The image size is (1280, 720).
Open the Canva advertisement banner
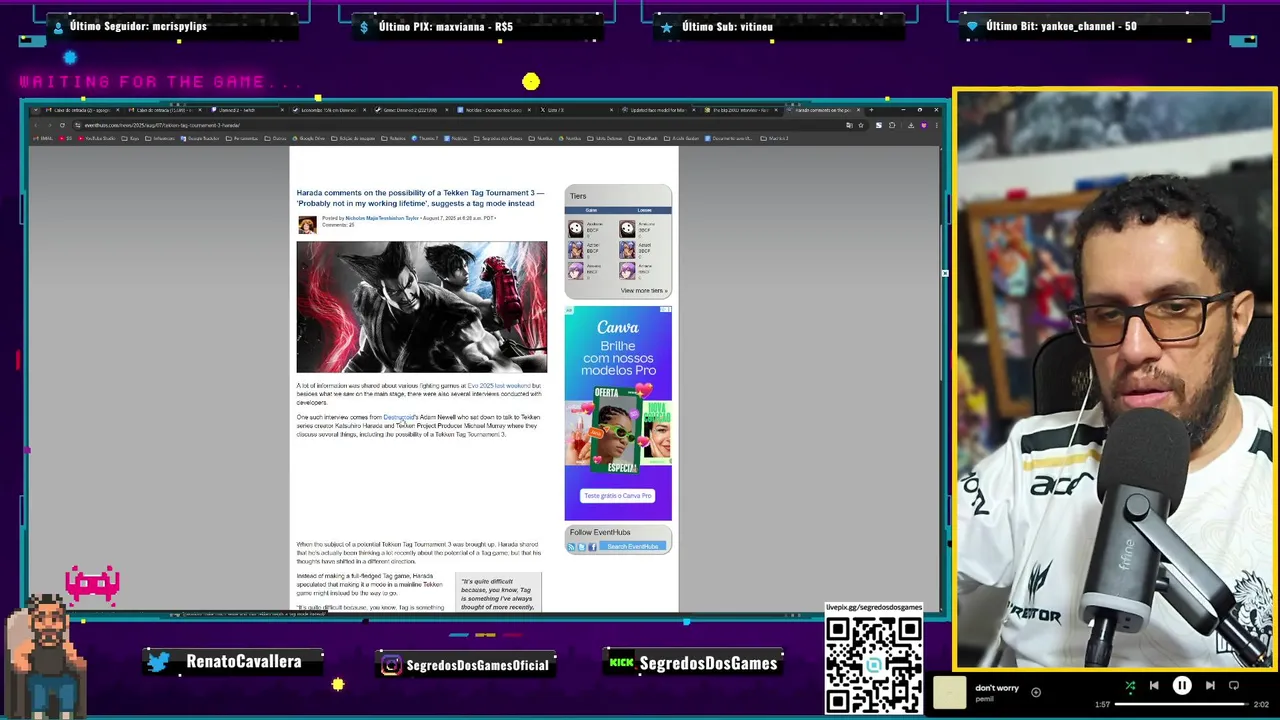pos(618,413)
